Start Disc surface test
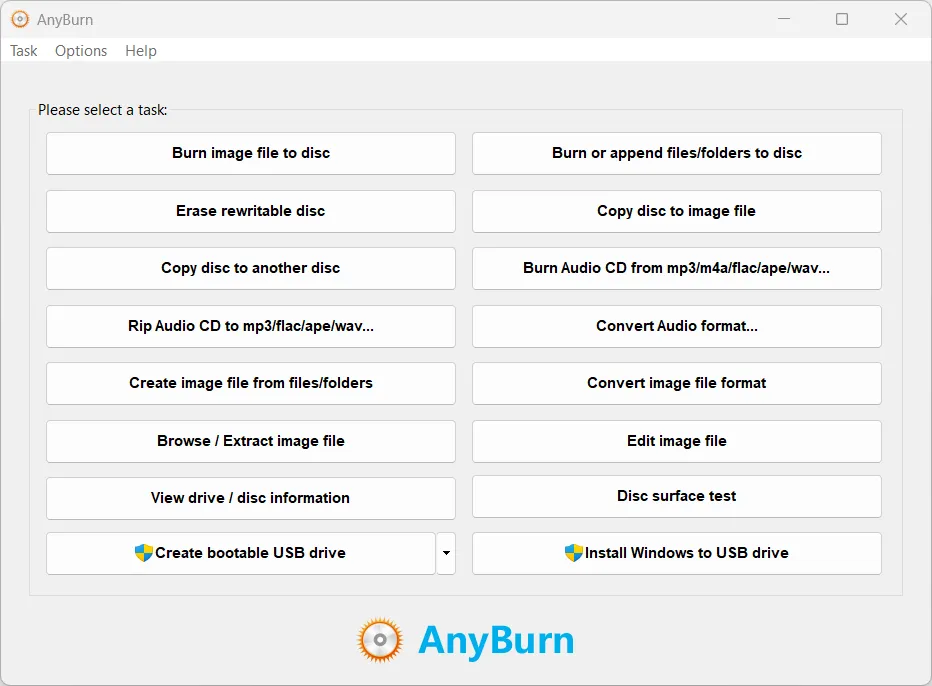This screenshot has width=932, height=686. (676, 496)
